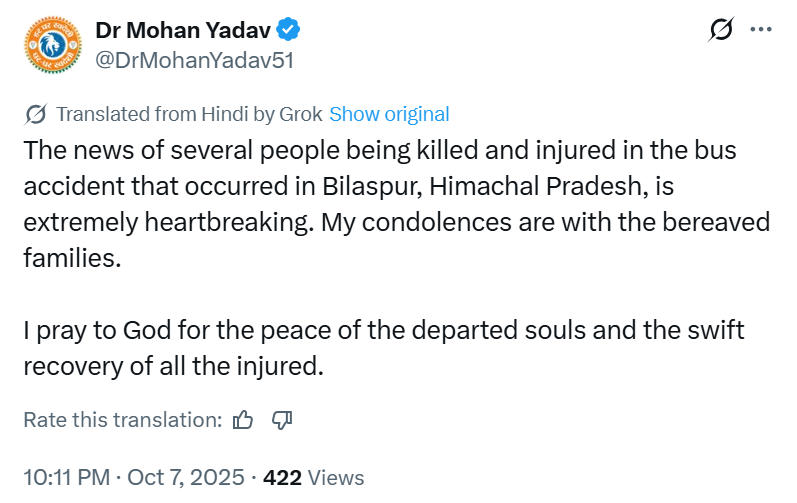Click the prayer for departed souls paragraph
This screenshot has height=503, width=797.
pos(384,347)
